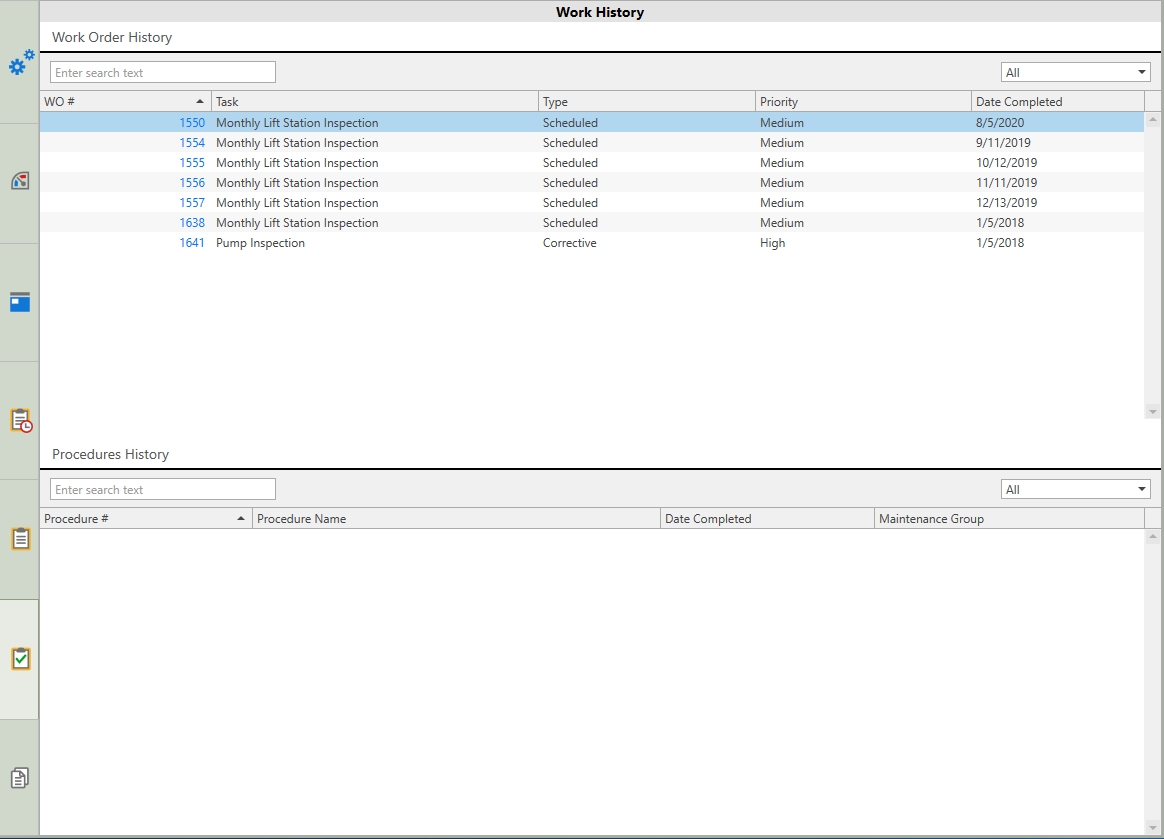
Task: Click the High priority cell
Action: point(772,243)
